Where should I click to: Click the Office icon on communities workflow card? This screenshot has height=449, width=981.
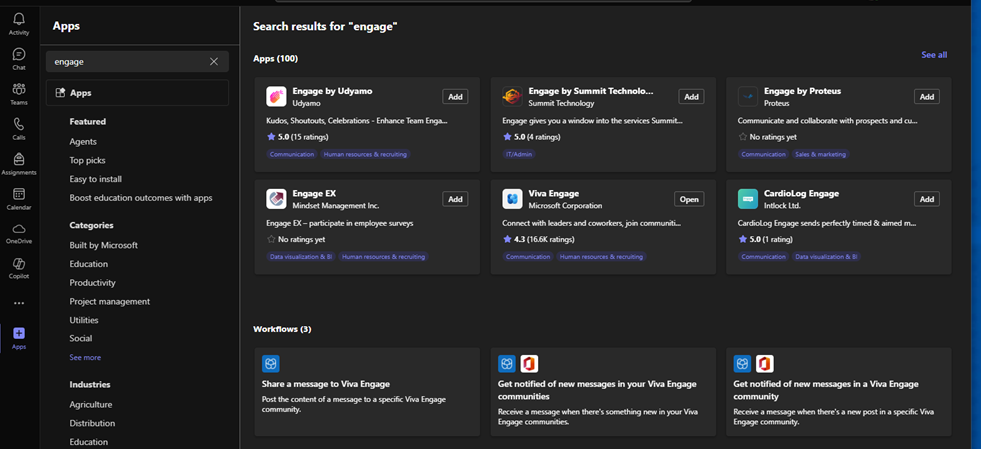tap(529, 364)
